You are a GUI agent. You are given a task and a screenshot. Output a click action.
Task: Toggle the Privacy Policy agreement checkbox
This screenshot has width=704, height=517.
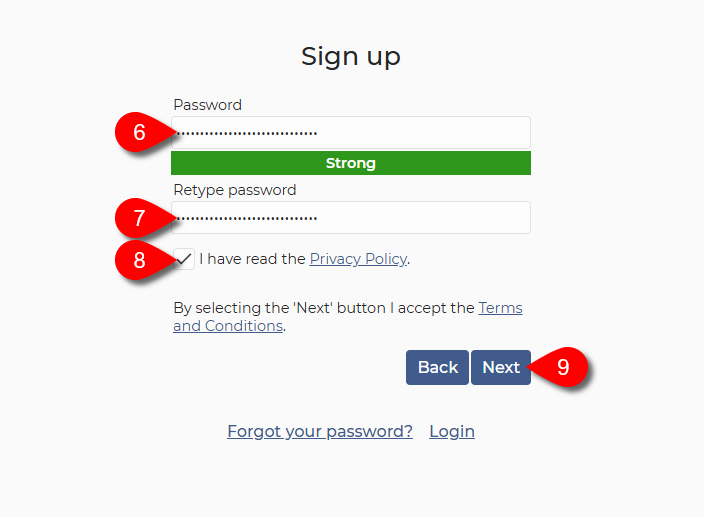coord(184,259)
